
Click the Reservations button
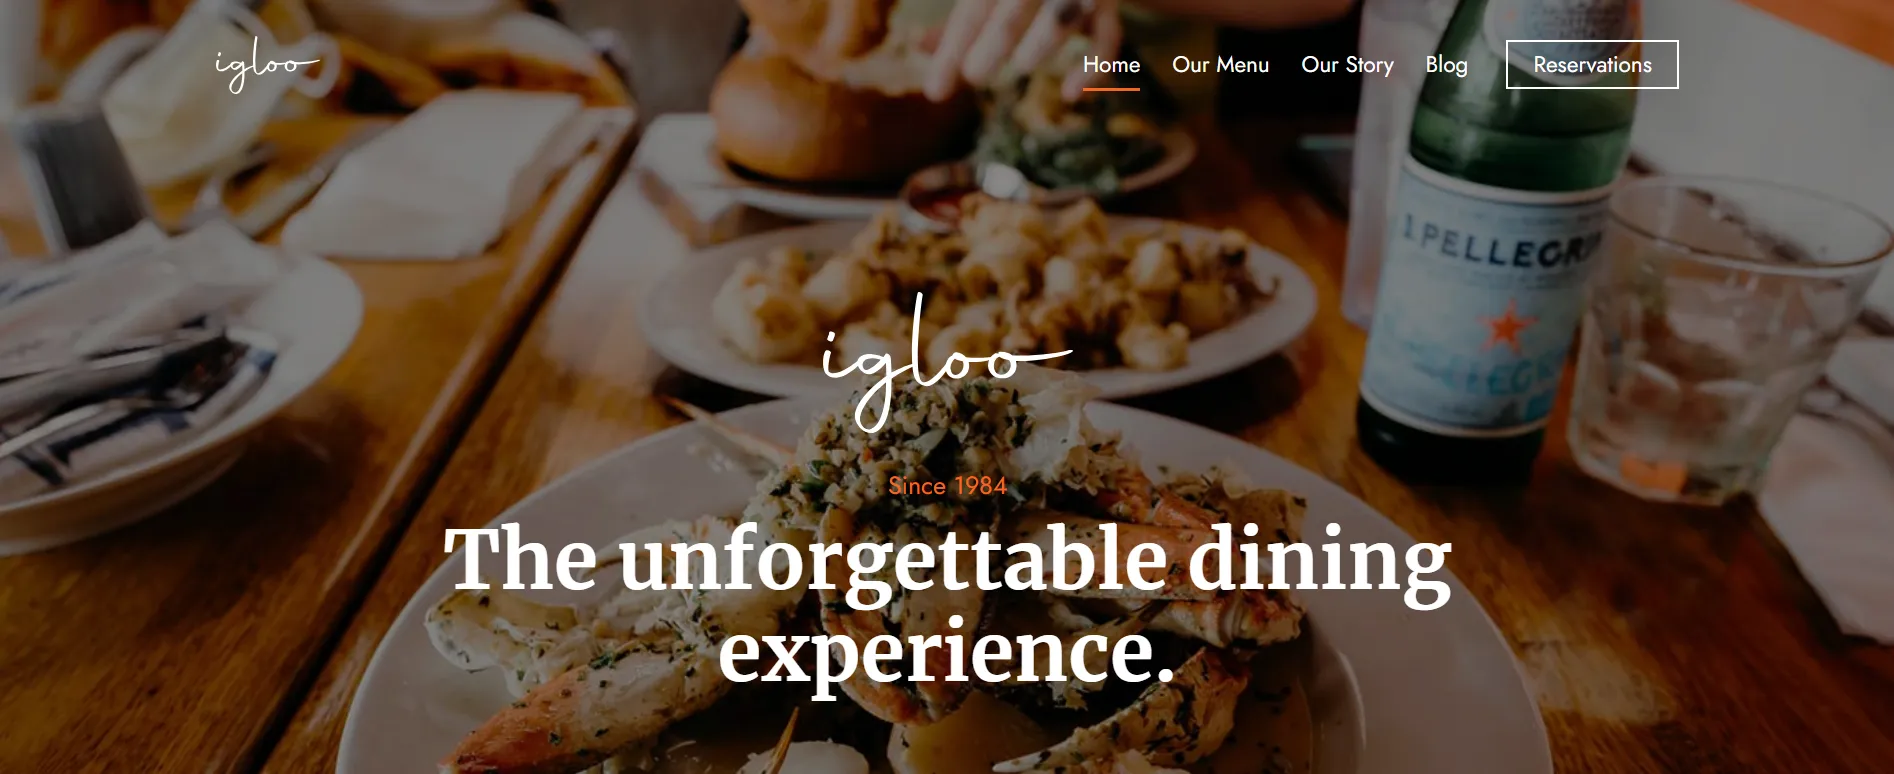point(1592,64)
